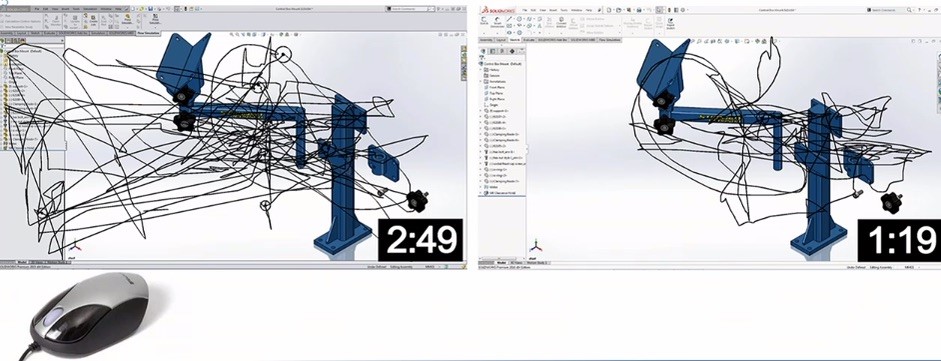Expand the History tree item
Screen dimensions: 941x361
[480, 70]
